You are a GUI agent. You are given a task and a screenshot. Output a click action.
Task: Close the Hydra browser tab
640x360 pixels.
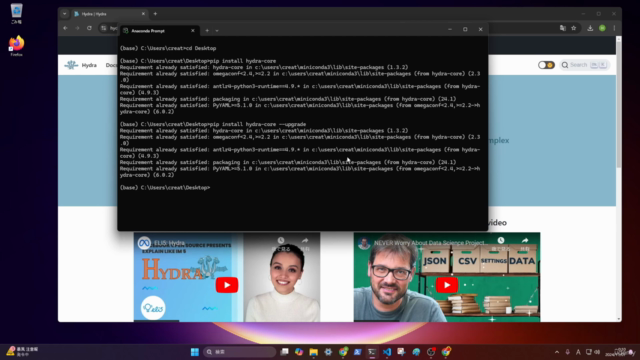point(143,14)
